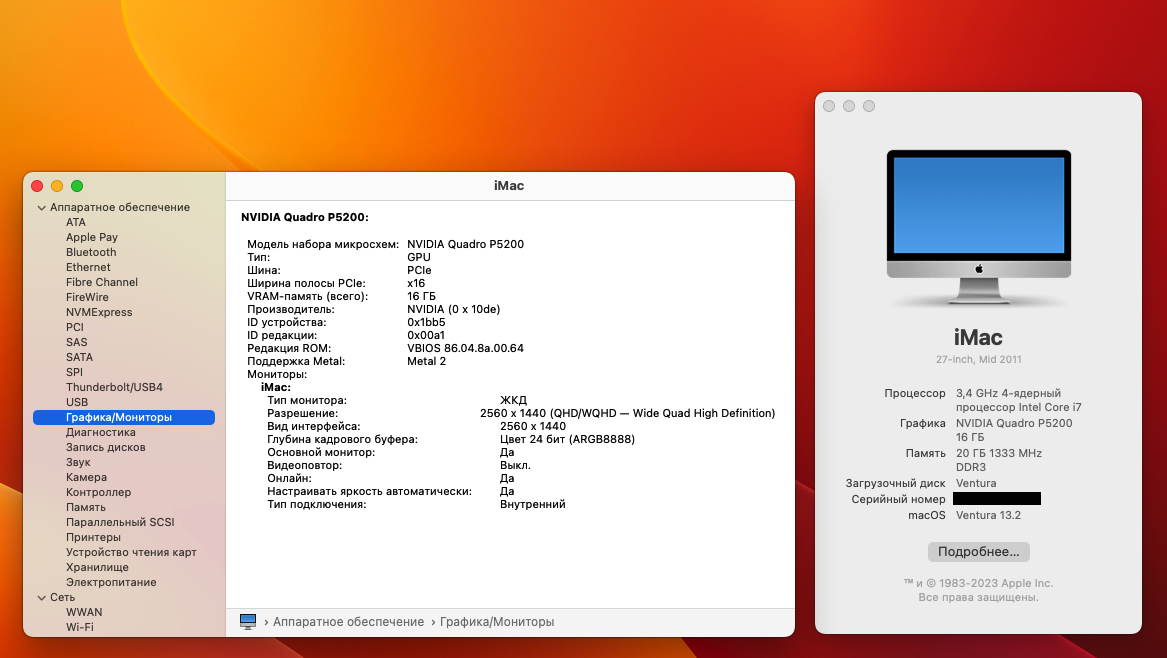Select Wi-Fi under Сеть
Screen dimensions: 1167x658
[80, 627]
